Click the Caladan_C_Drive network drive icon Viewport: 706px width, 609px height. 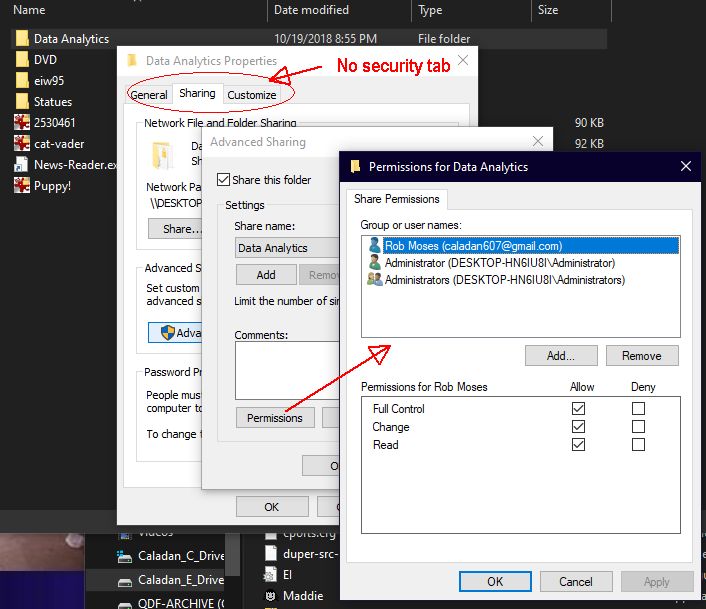(124, 557)
